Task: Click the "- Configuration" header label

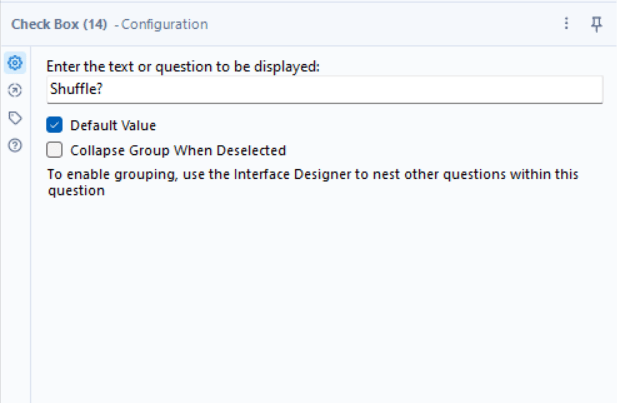Action: [x=161, y=24]
